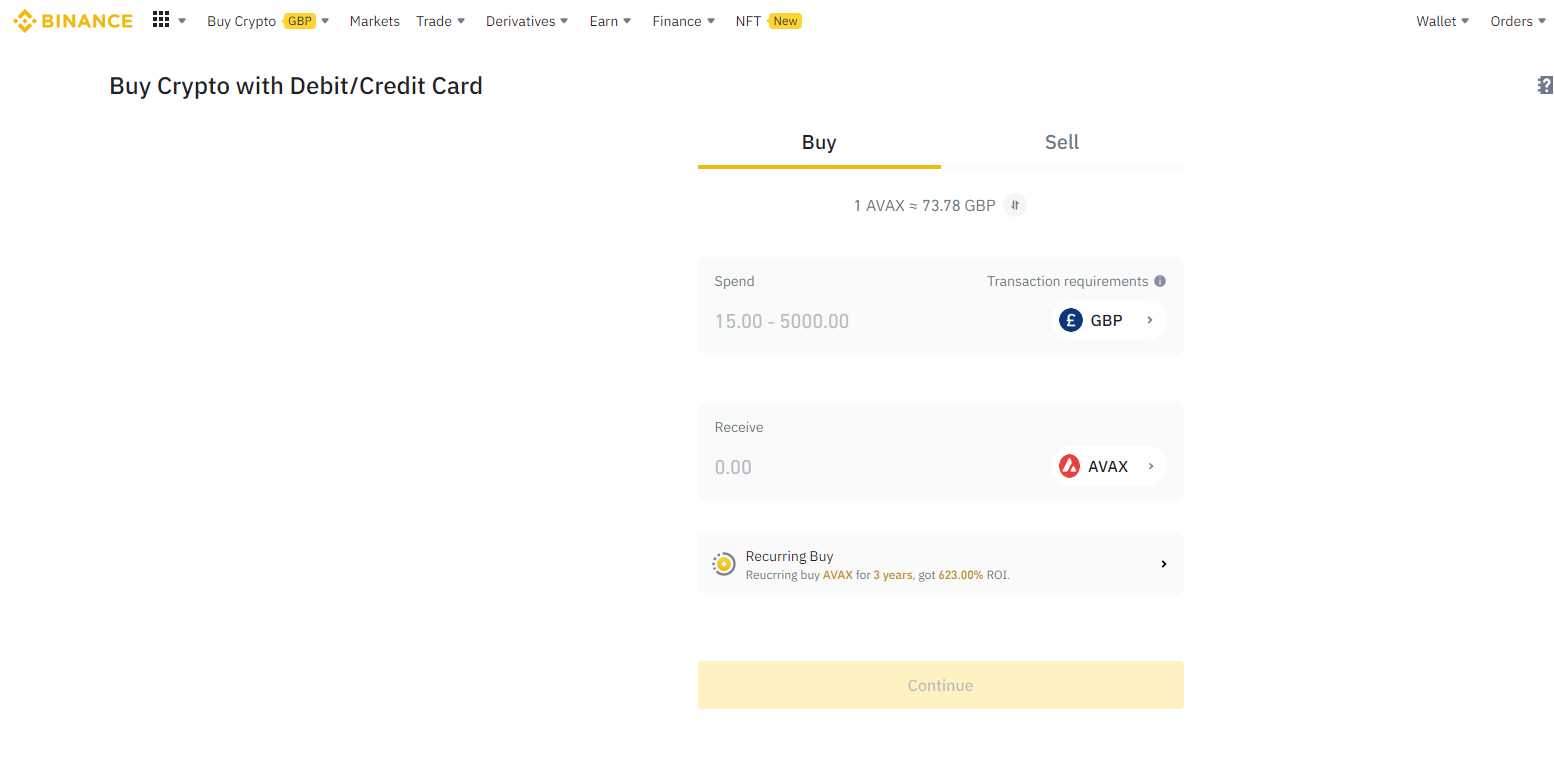Open the Recurring Buy option arrow
Viewport: 1554px width, 759px height.
1163,564
